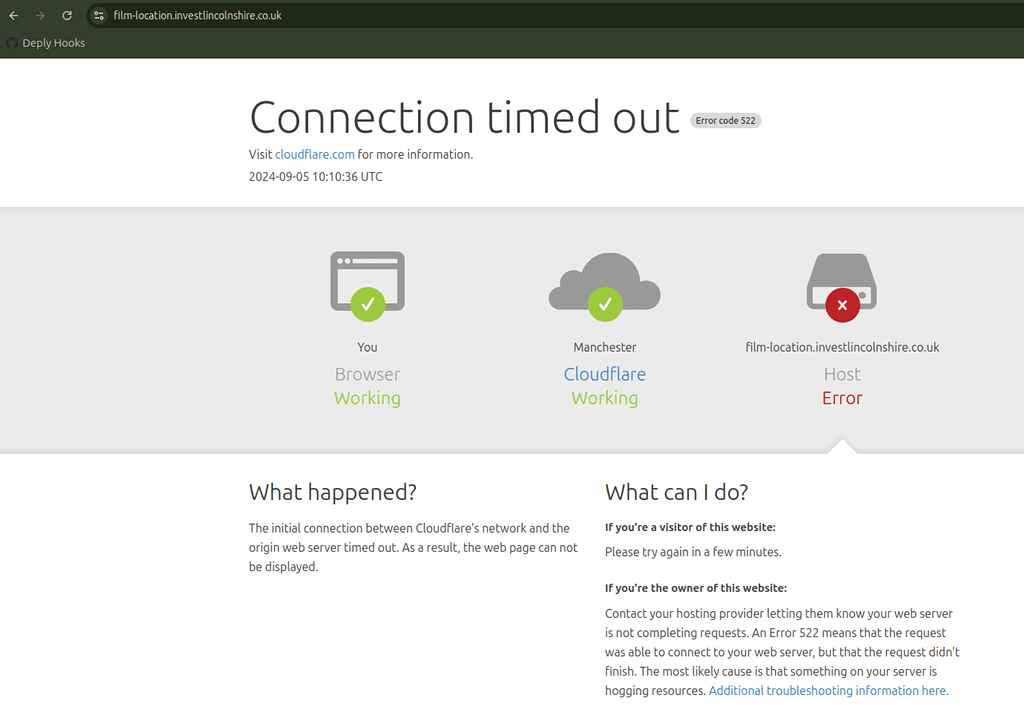Viewport: 1024px width, 715px height.
Task: Click the What can I do? heading
Action: coord(677,492)
